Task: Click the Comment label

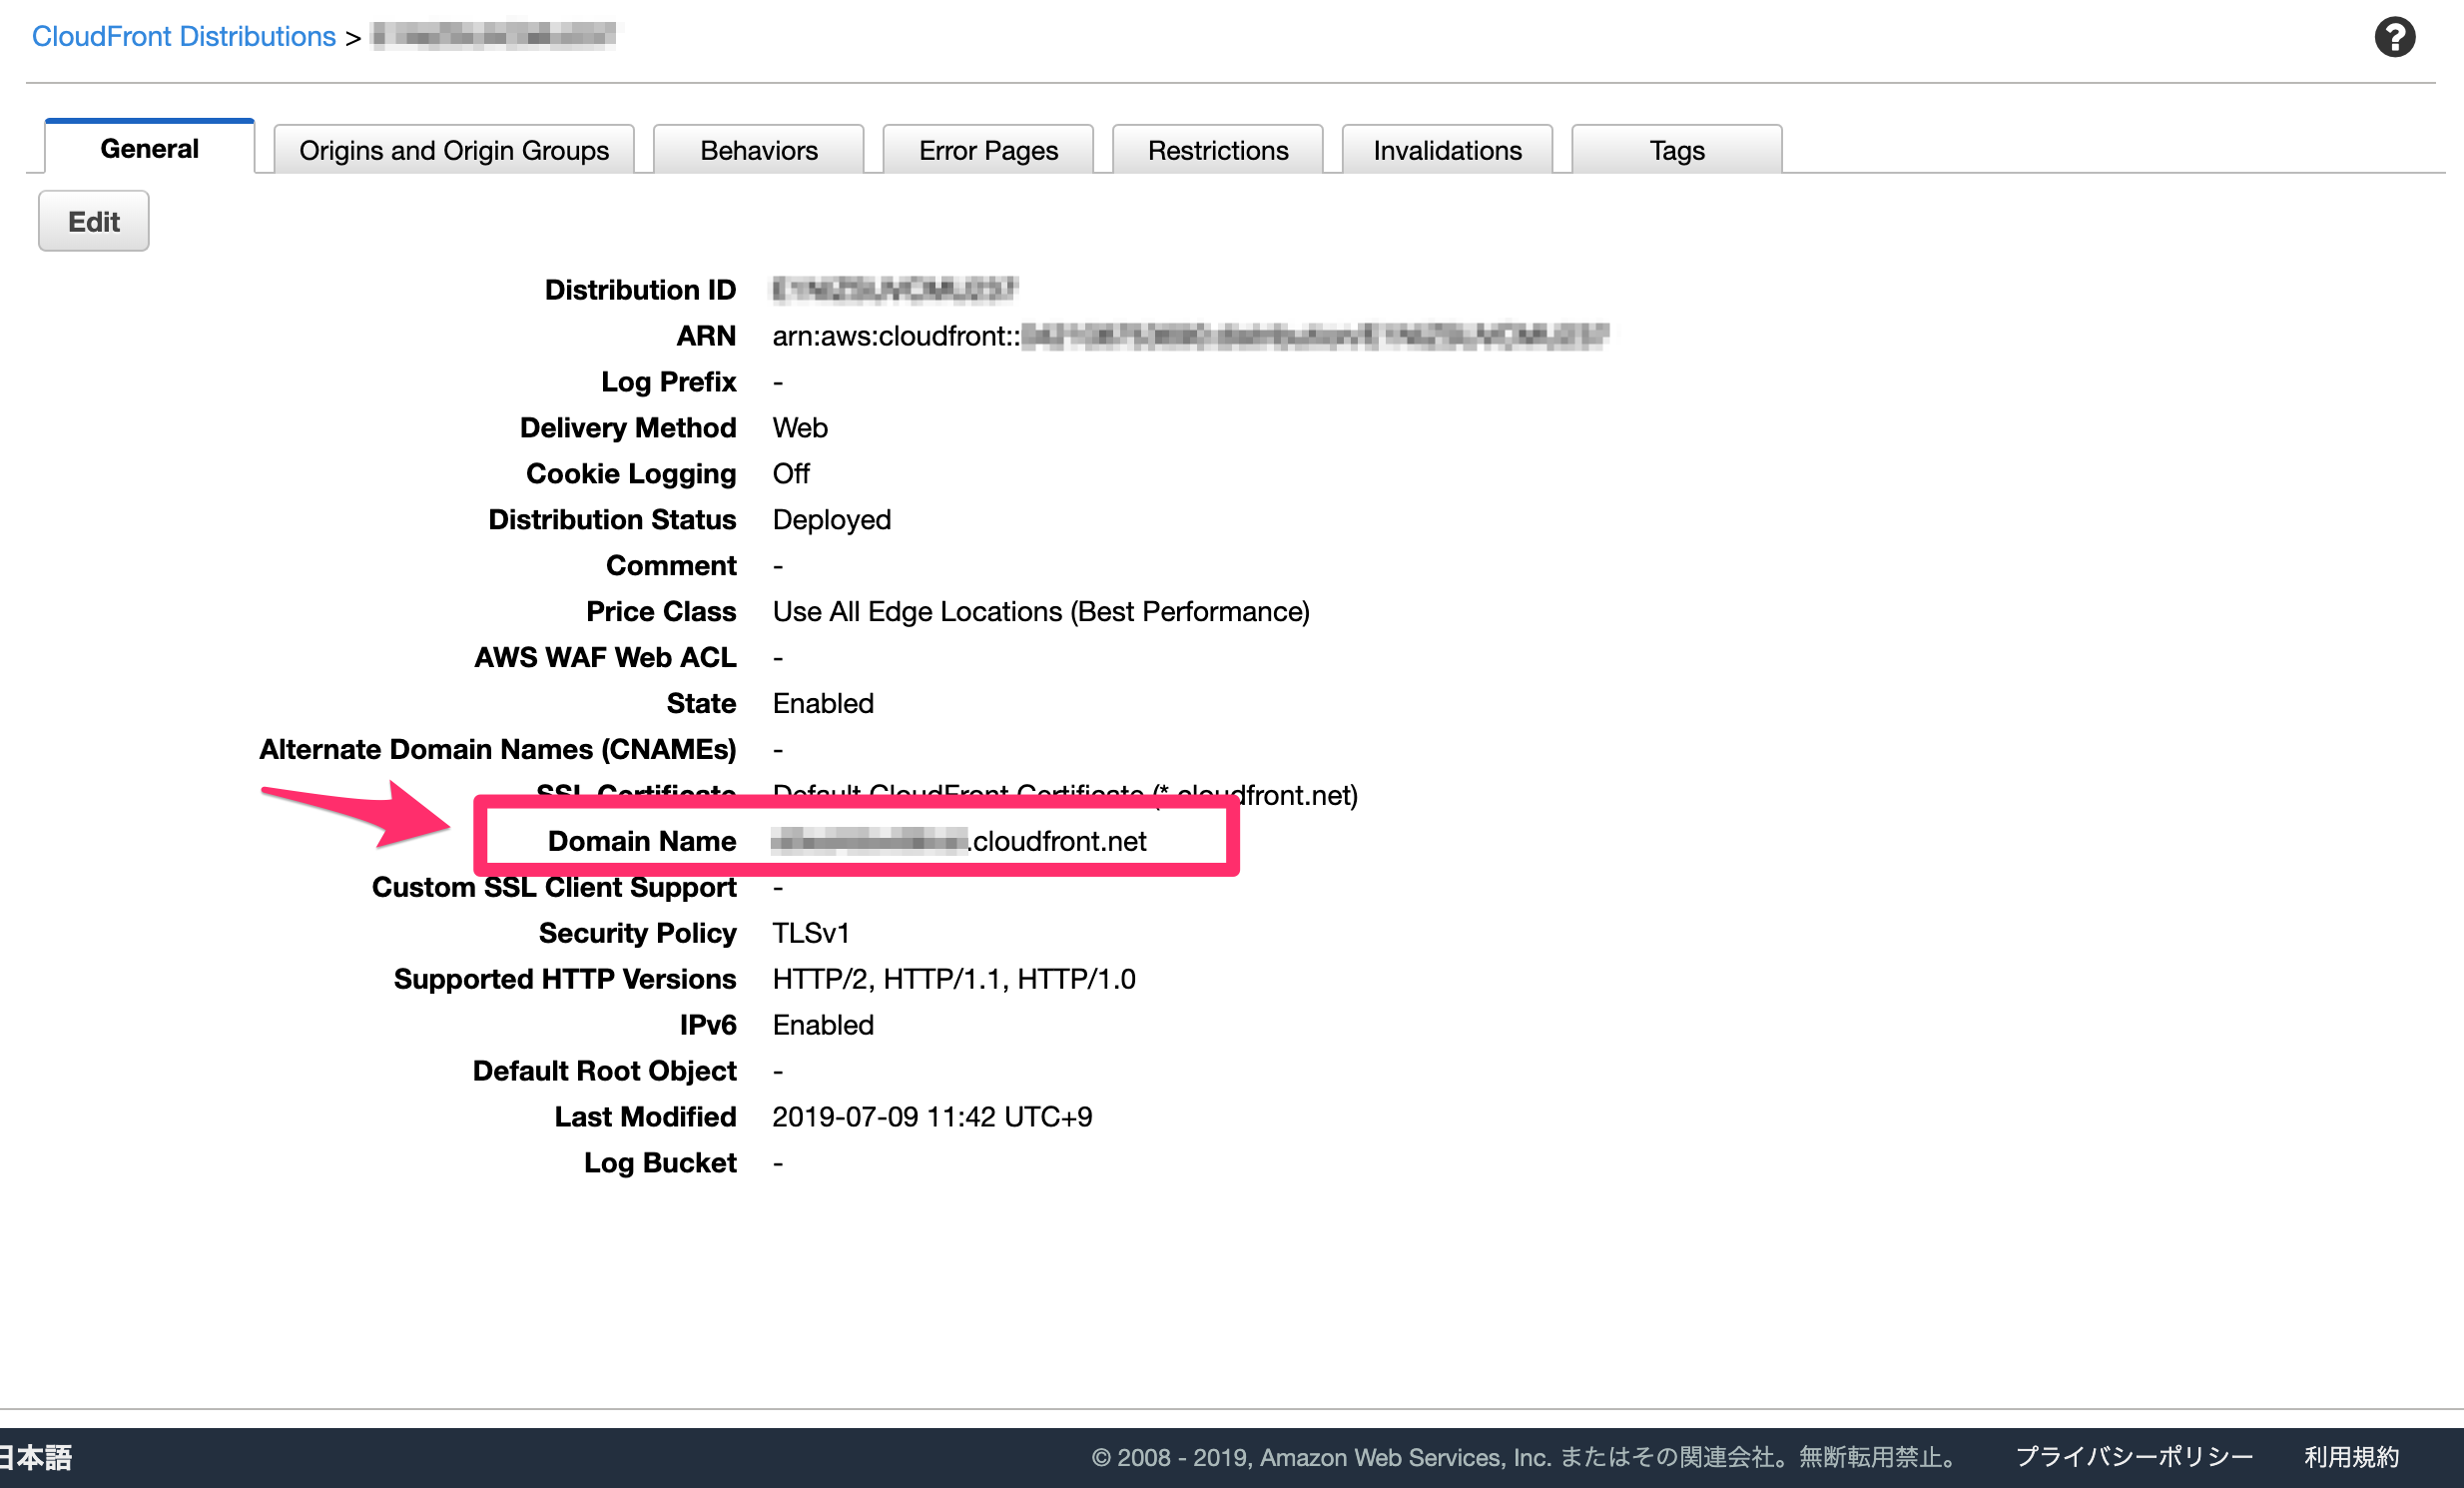Action: click(671, 565)
